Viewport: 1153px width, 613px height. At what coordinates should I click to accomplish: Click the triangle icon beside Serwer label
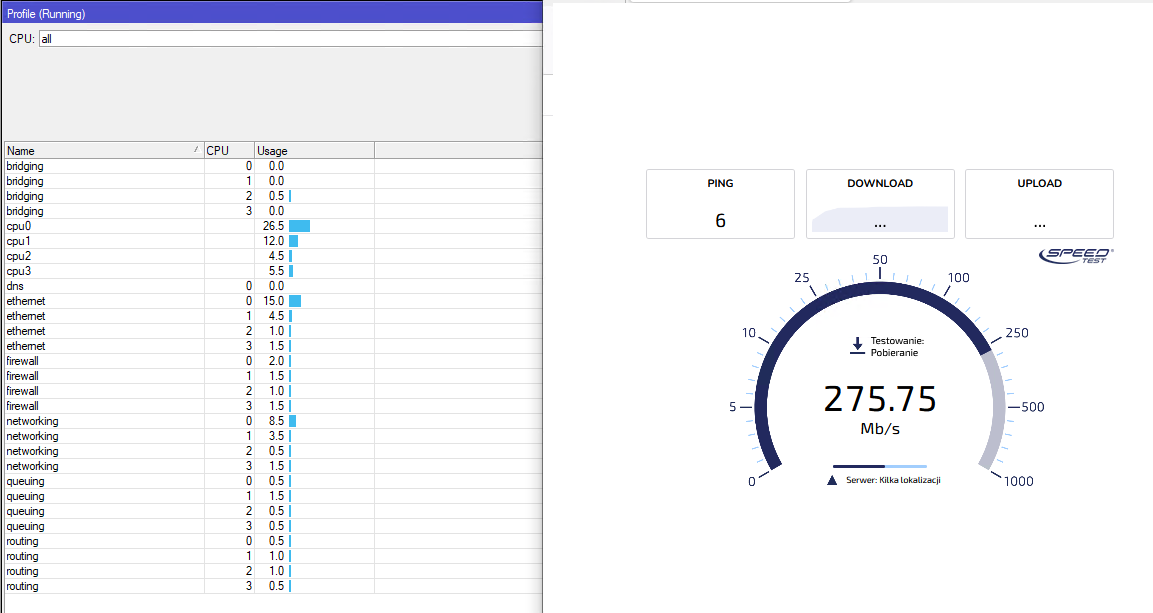832,481
